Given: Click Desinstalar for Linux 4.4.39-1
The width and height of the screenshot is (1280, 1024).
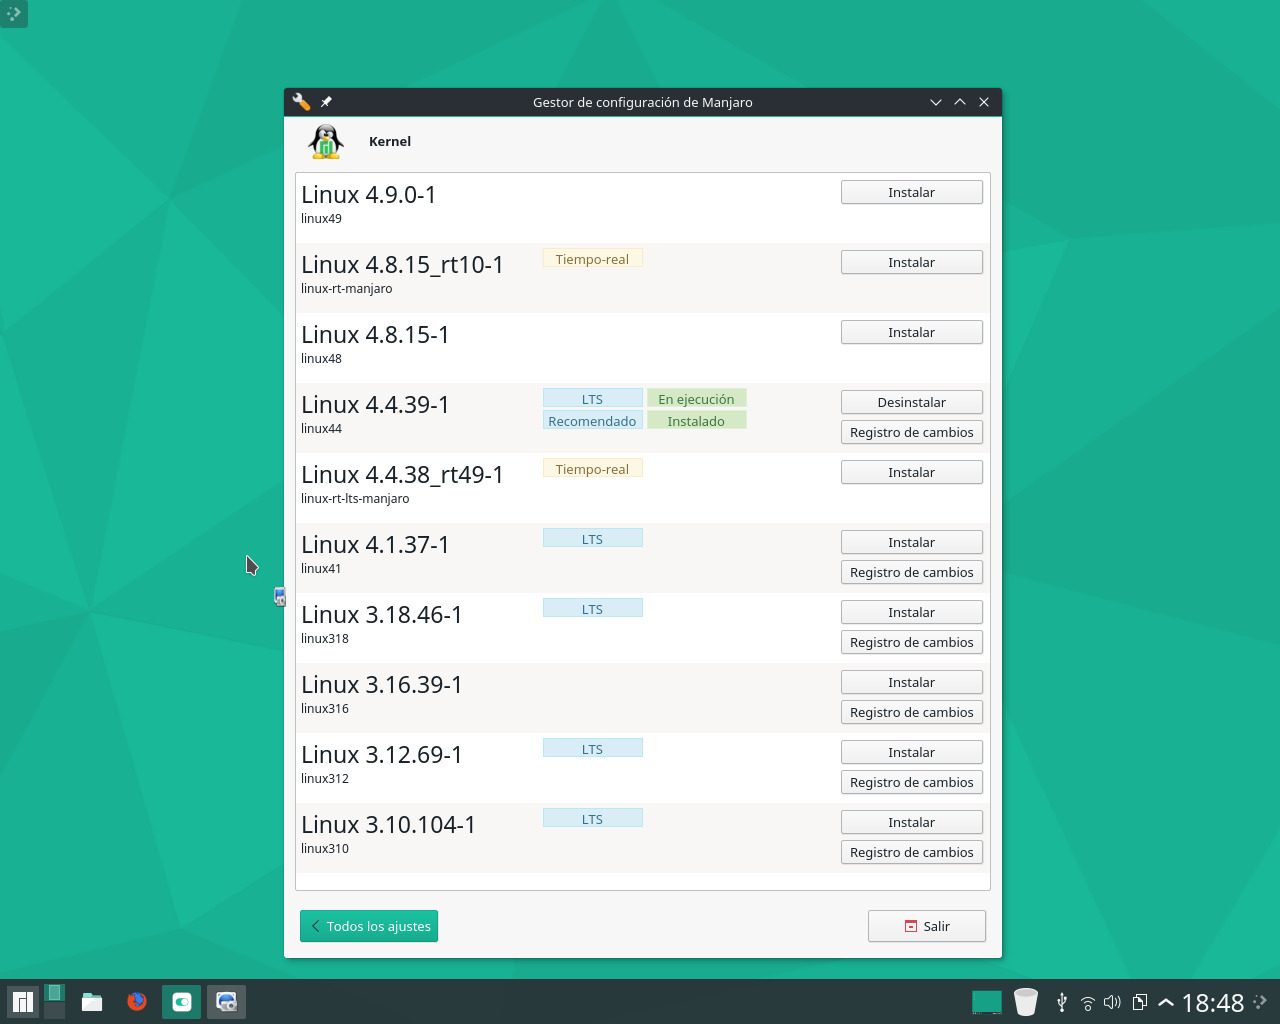Looking at the screenshot, I should click(912, 402).
